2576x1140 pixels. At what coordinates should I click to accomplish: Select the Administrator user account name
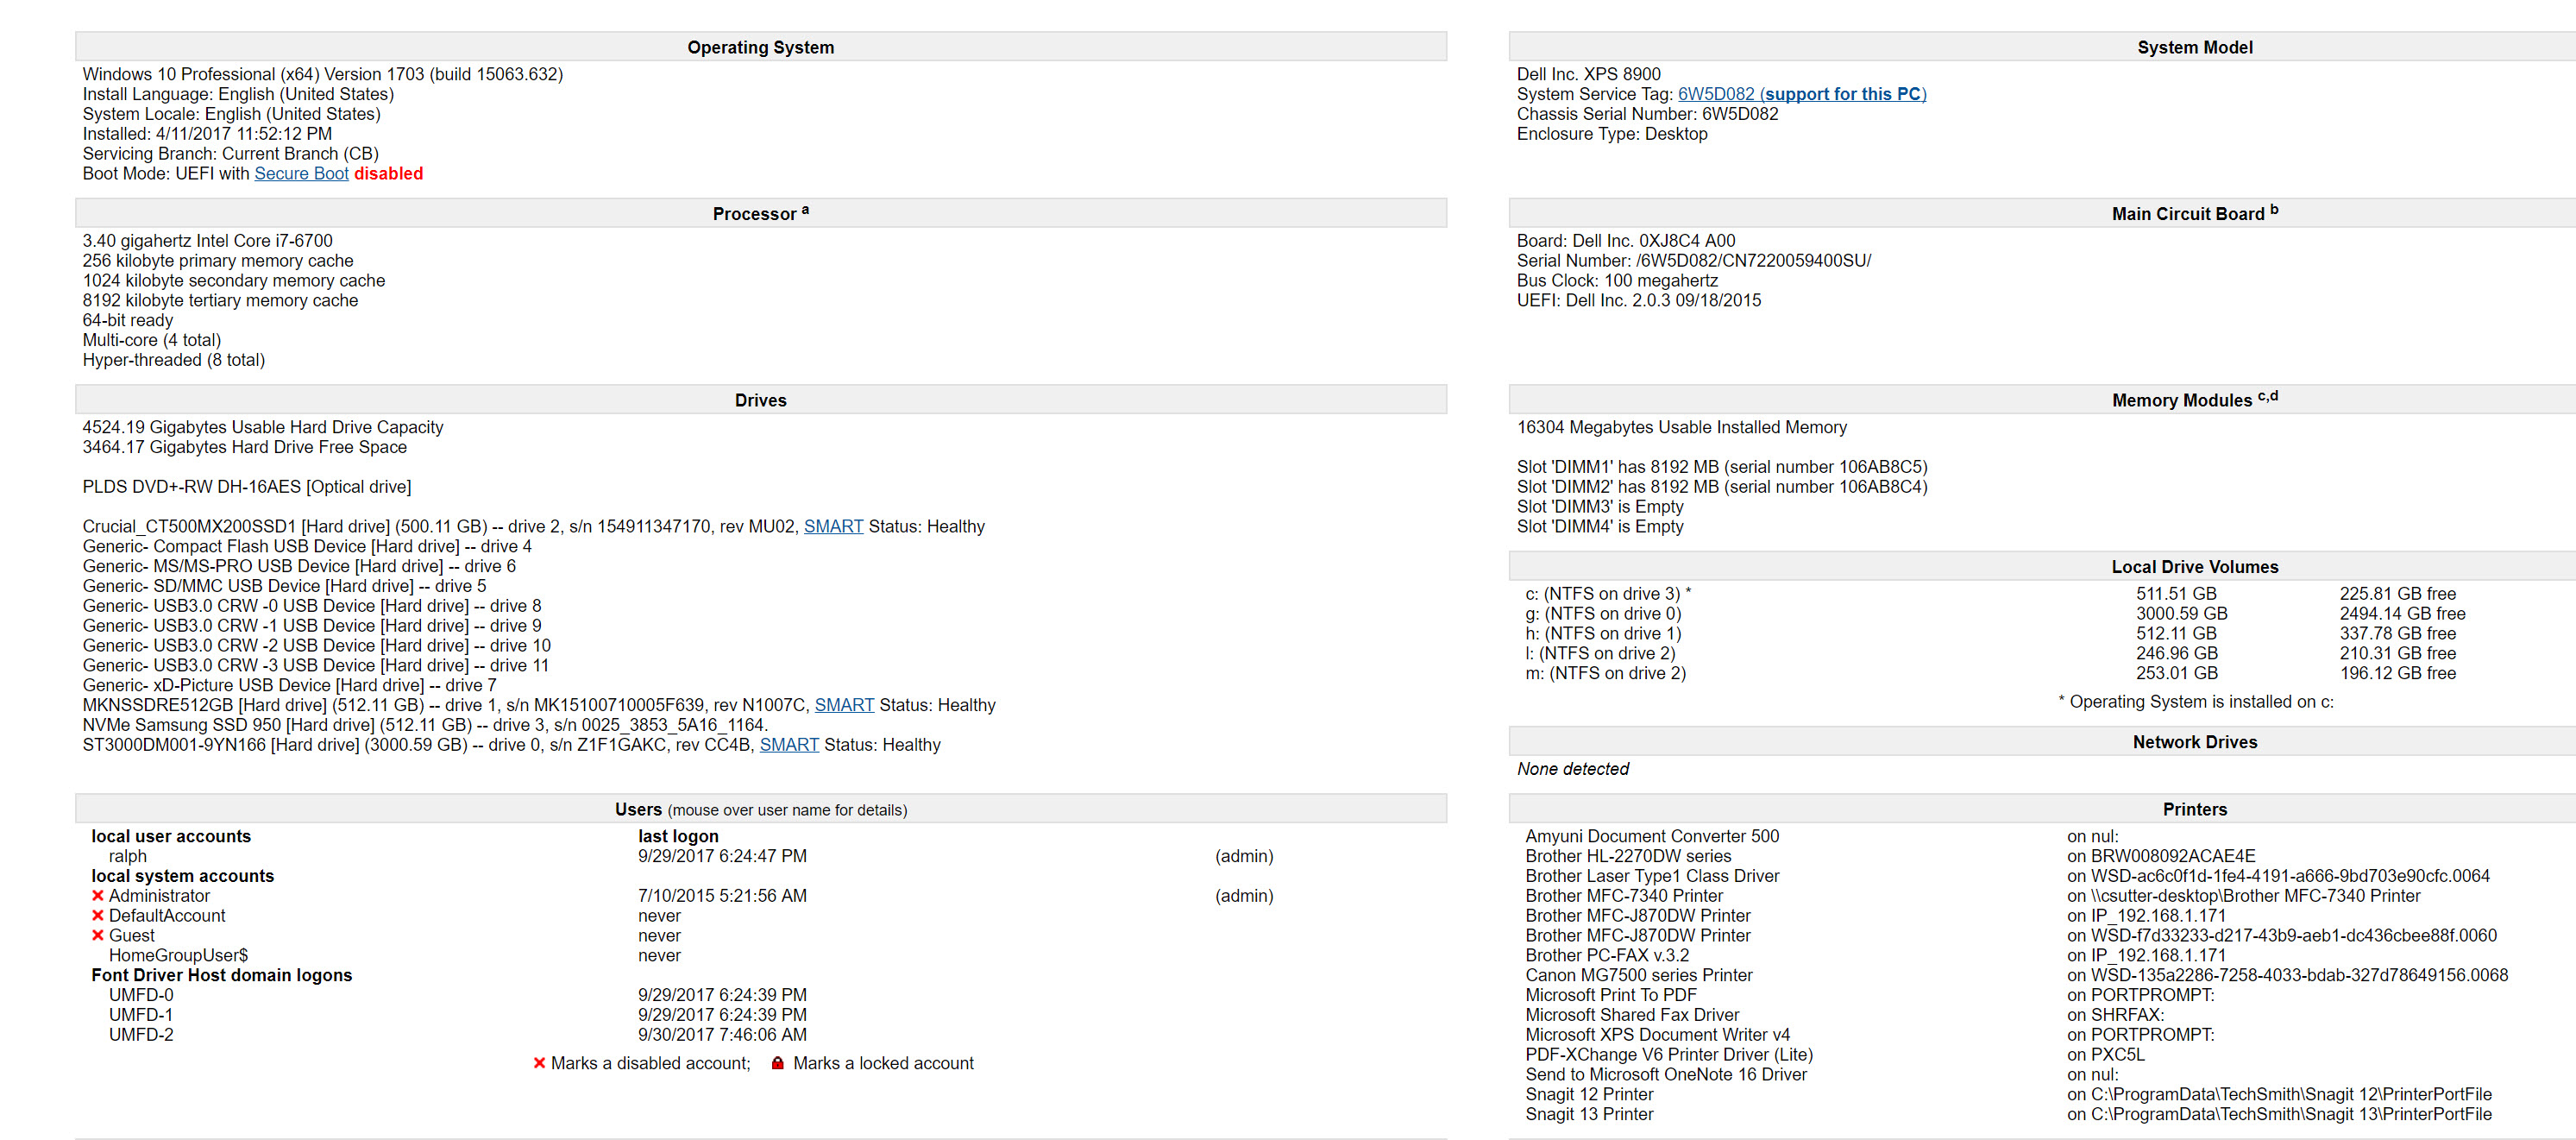[159, 896]
